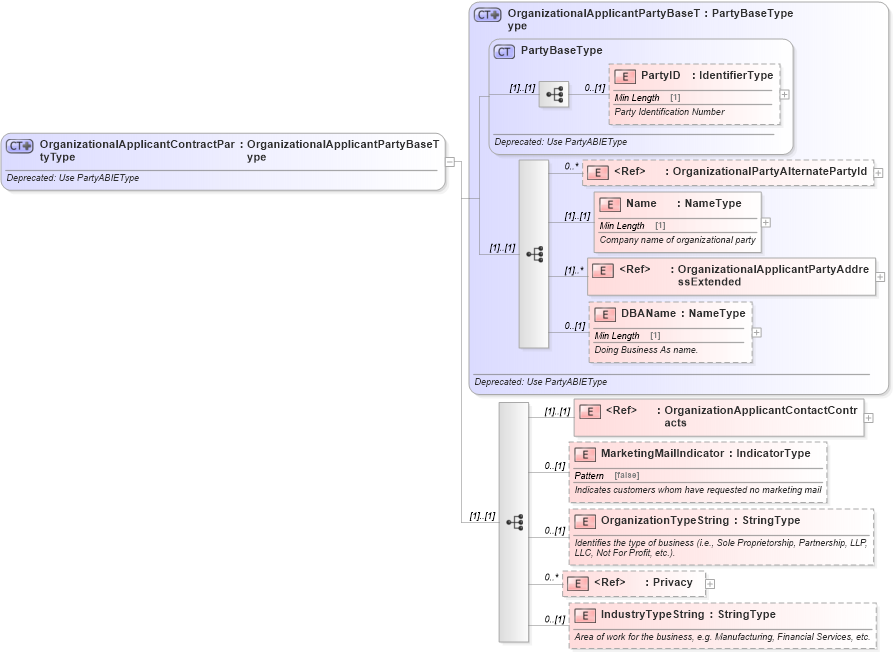Select the E icon on the Privacy reference

pos(576,582)
